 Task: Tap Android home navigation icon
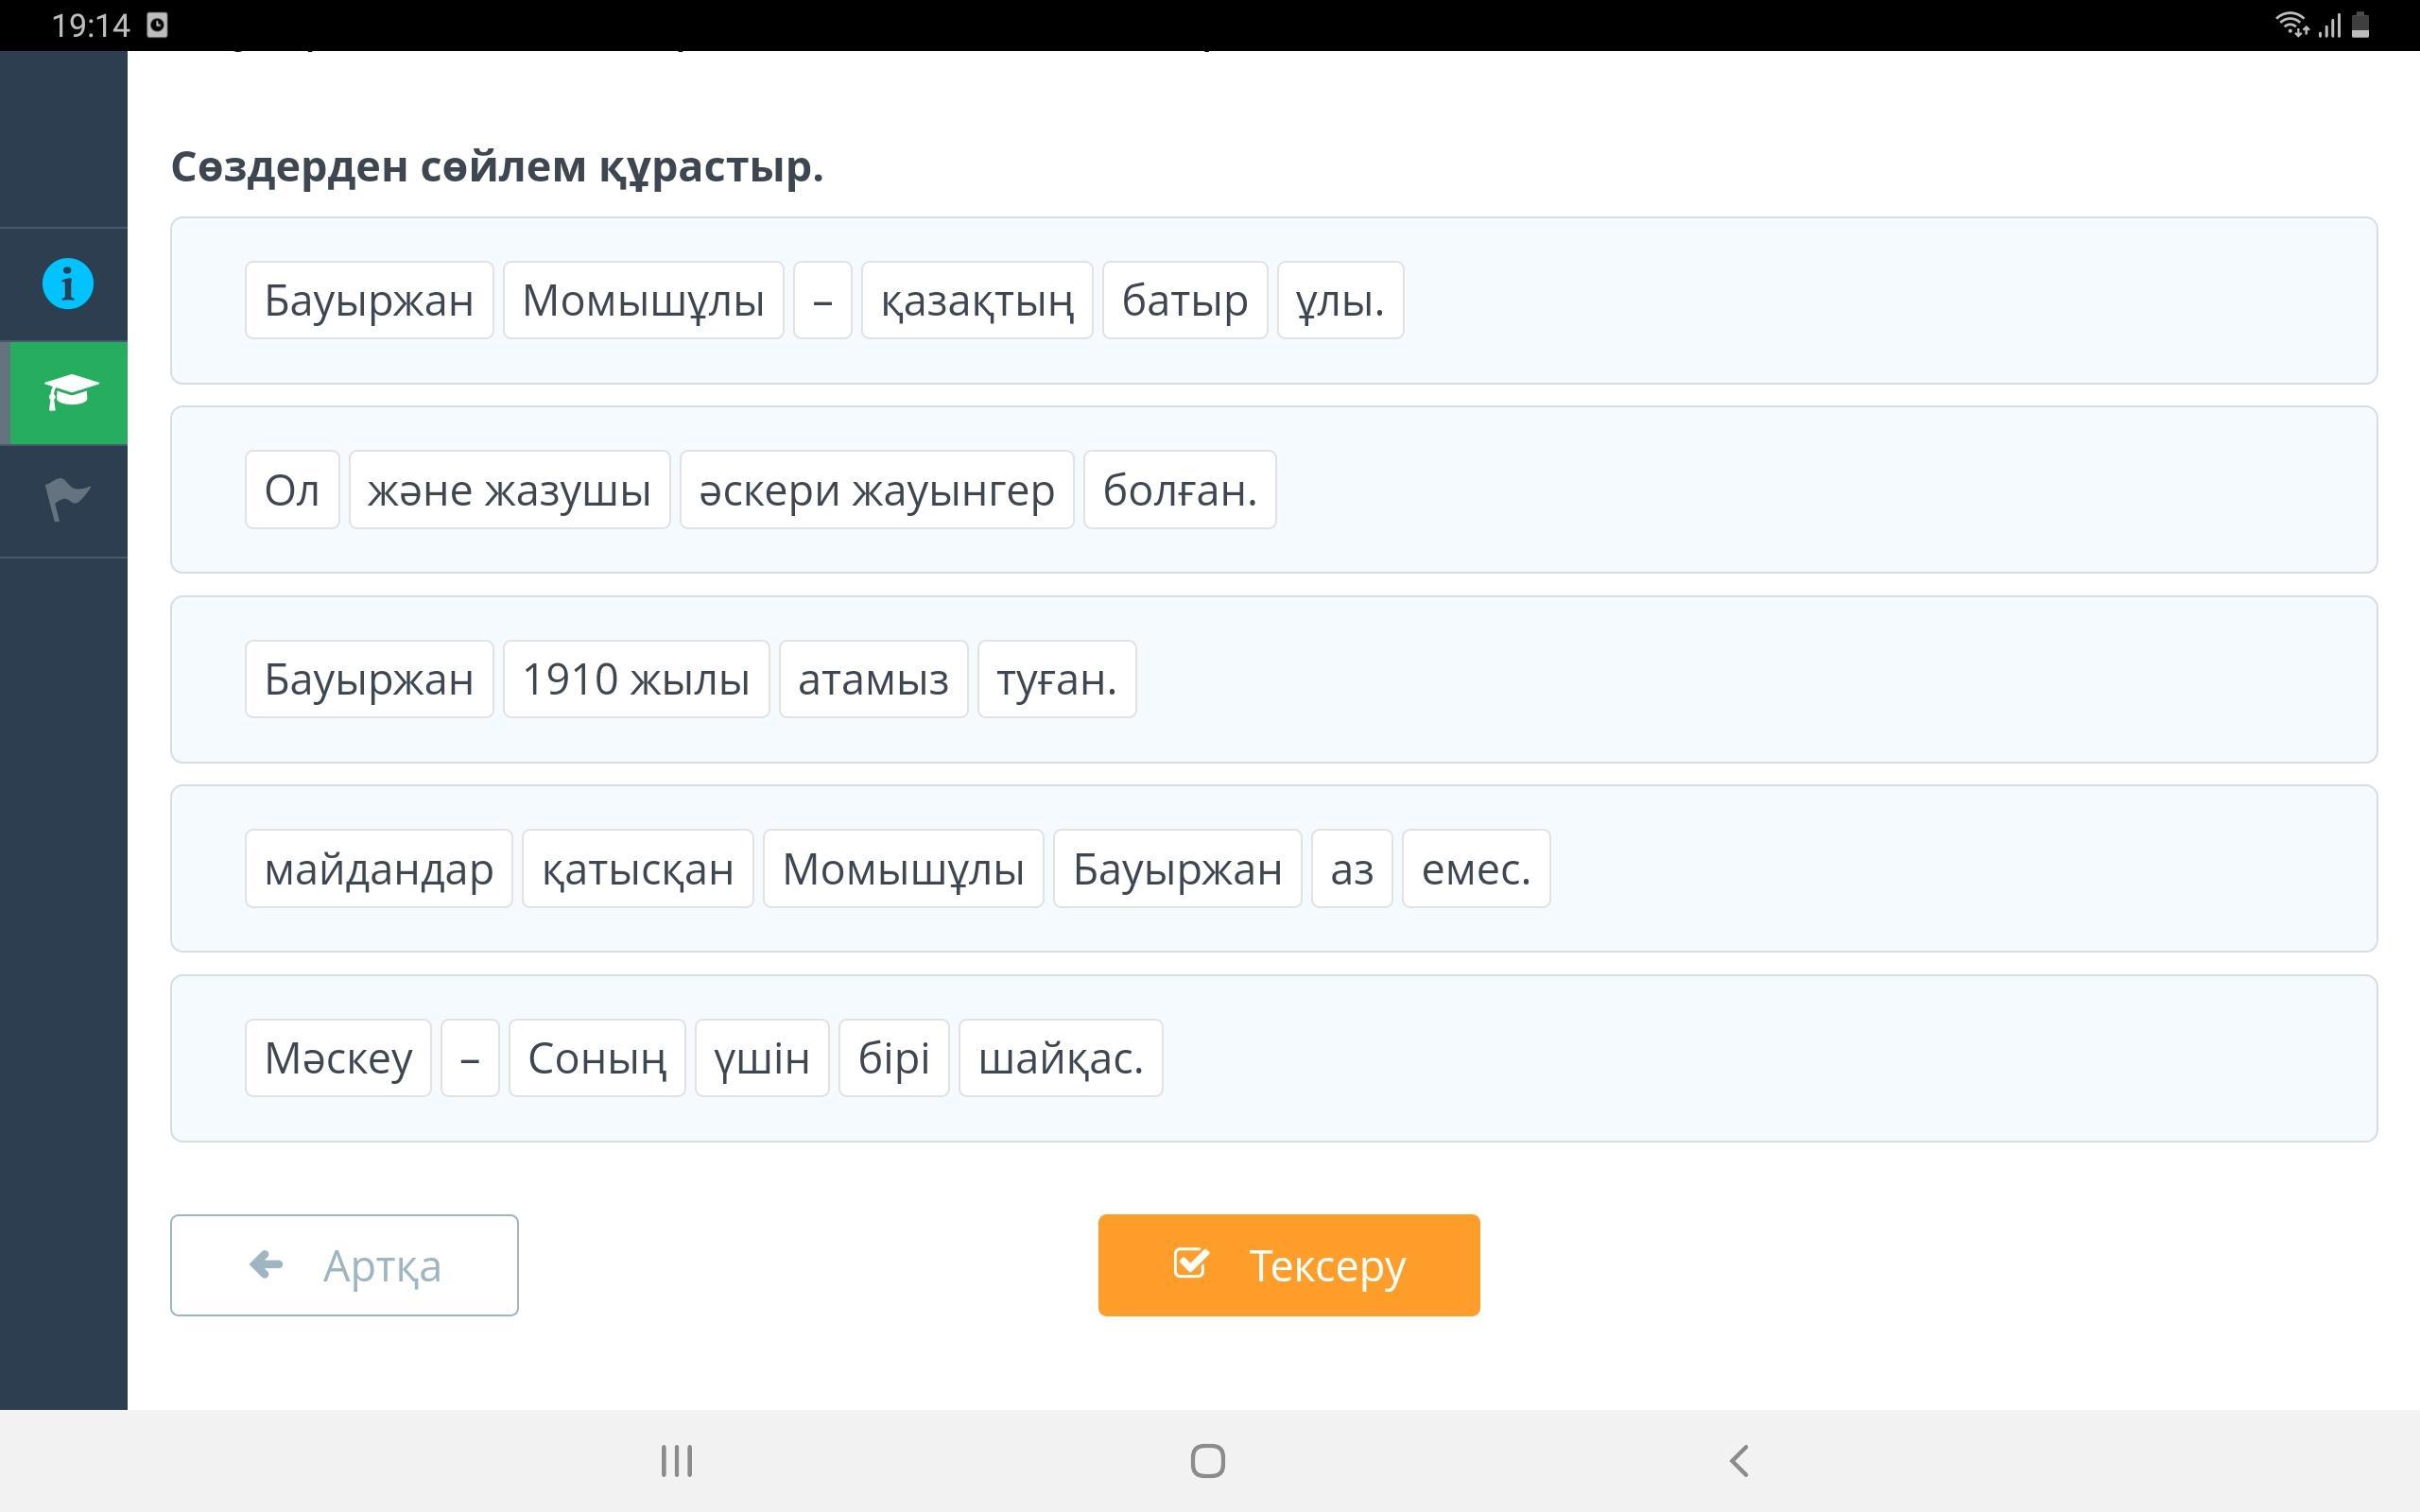tap(1207, 1461)
